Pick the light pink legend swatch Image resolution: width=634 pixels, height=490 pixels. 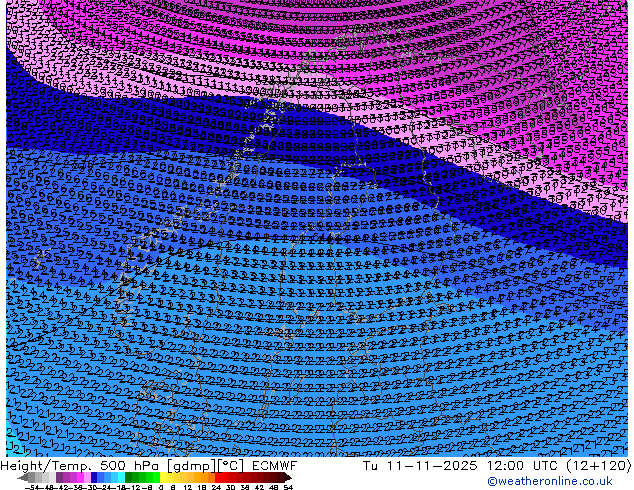coord(87,477)
